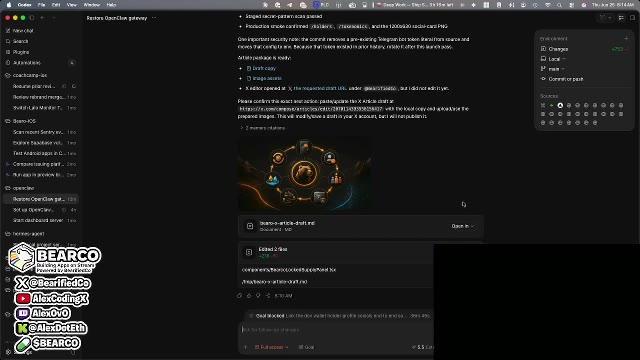Open the 'Explore Supabase' chat row

coord(41,143)
